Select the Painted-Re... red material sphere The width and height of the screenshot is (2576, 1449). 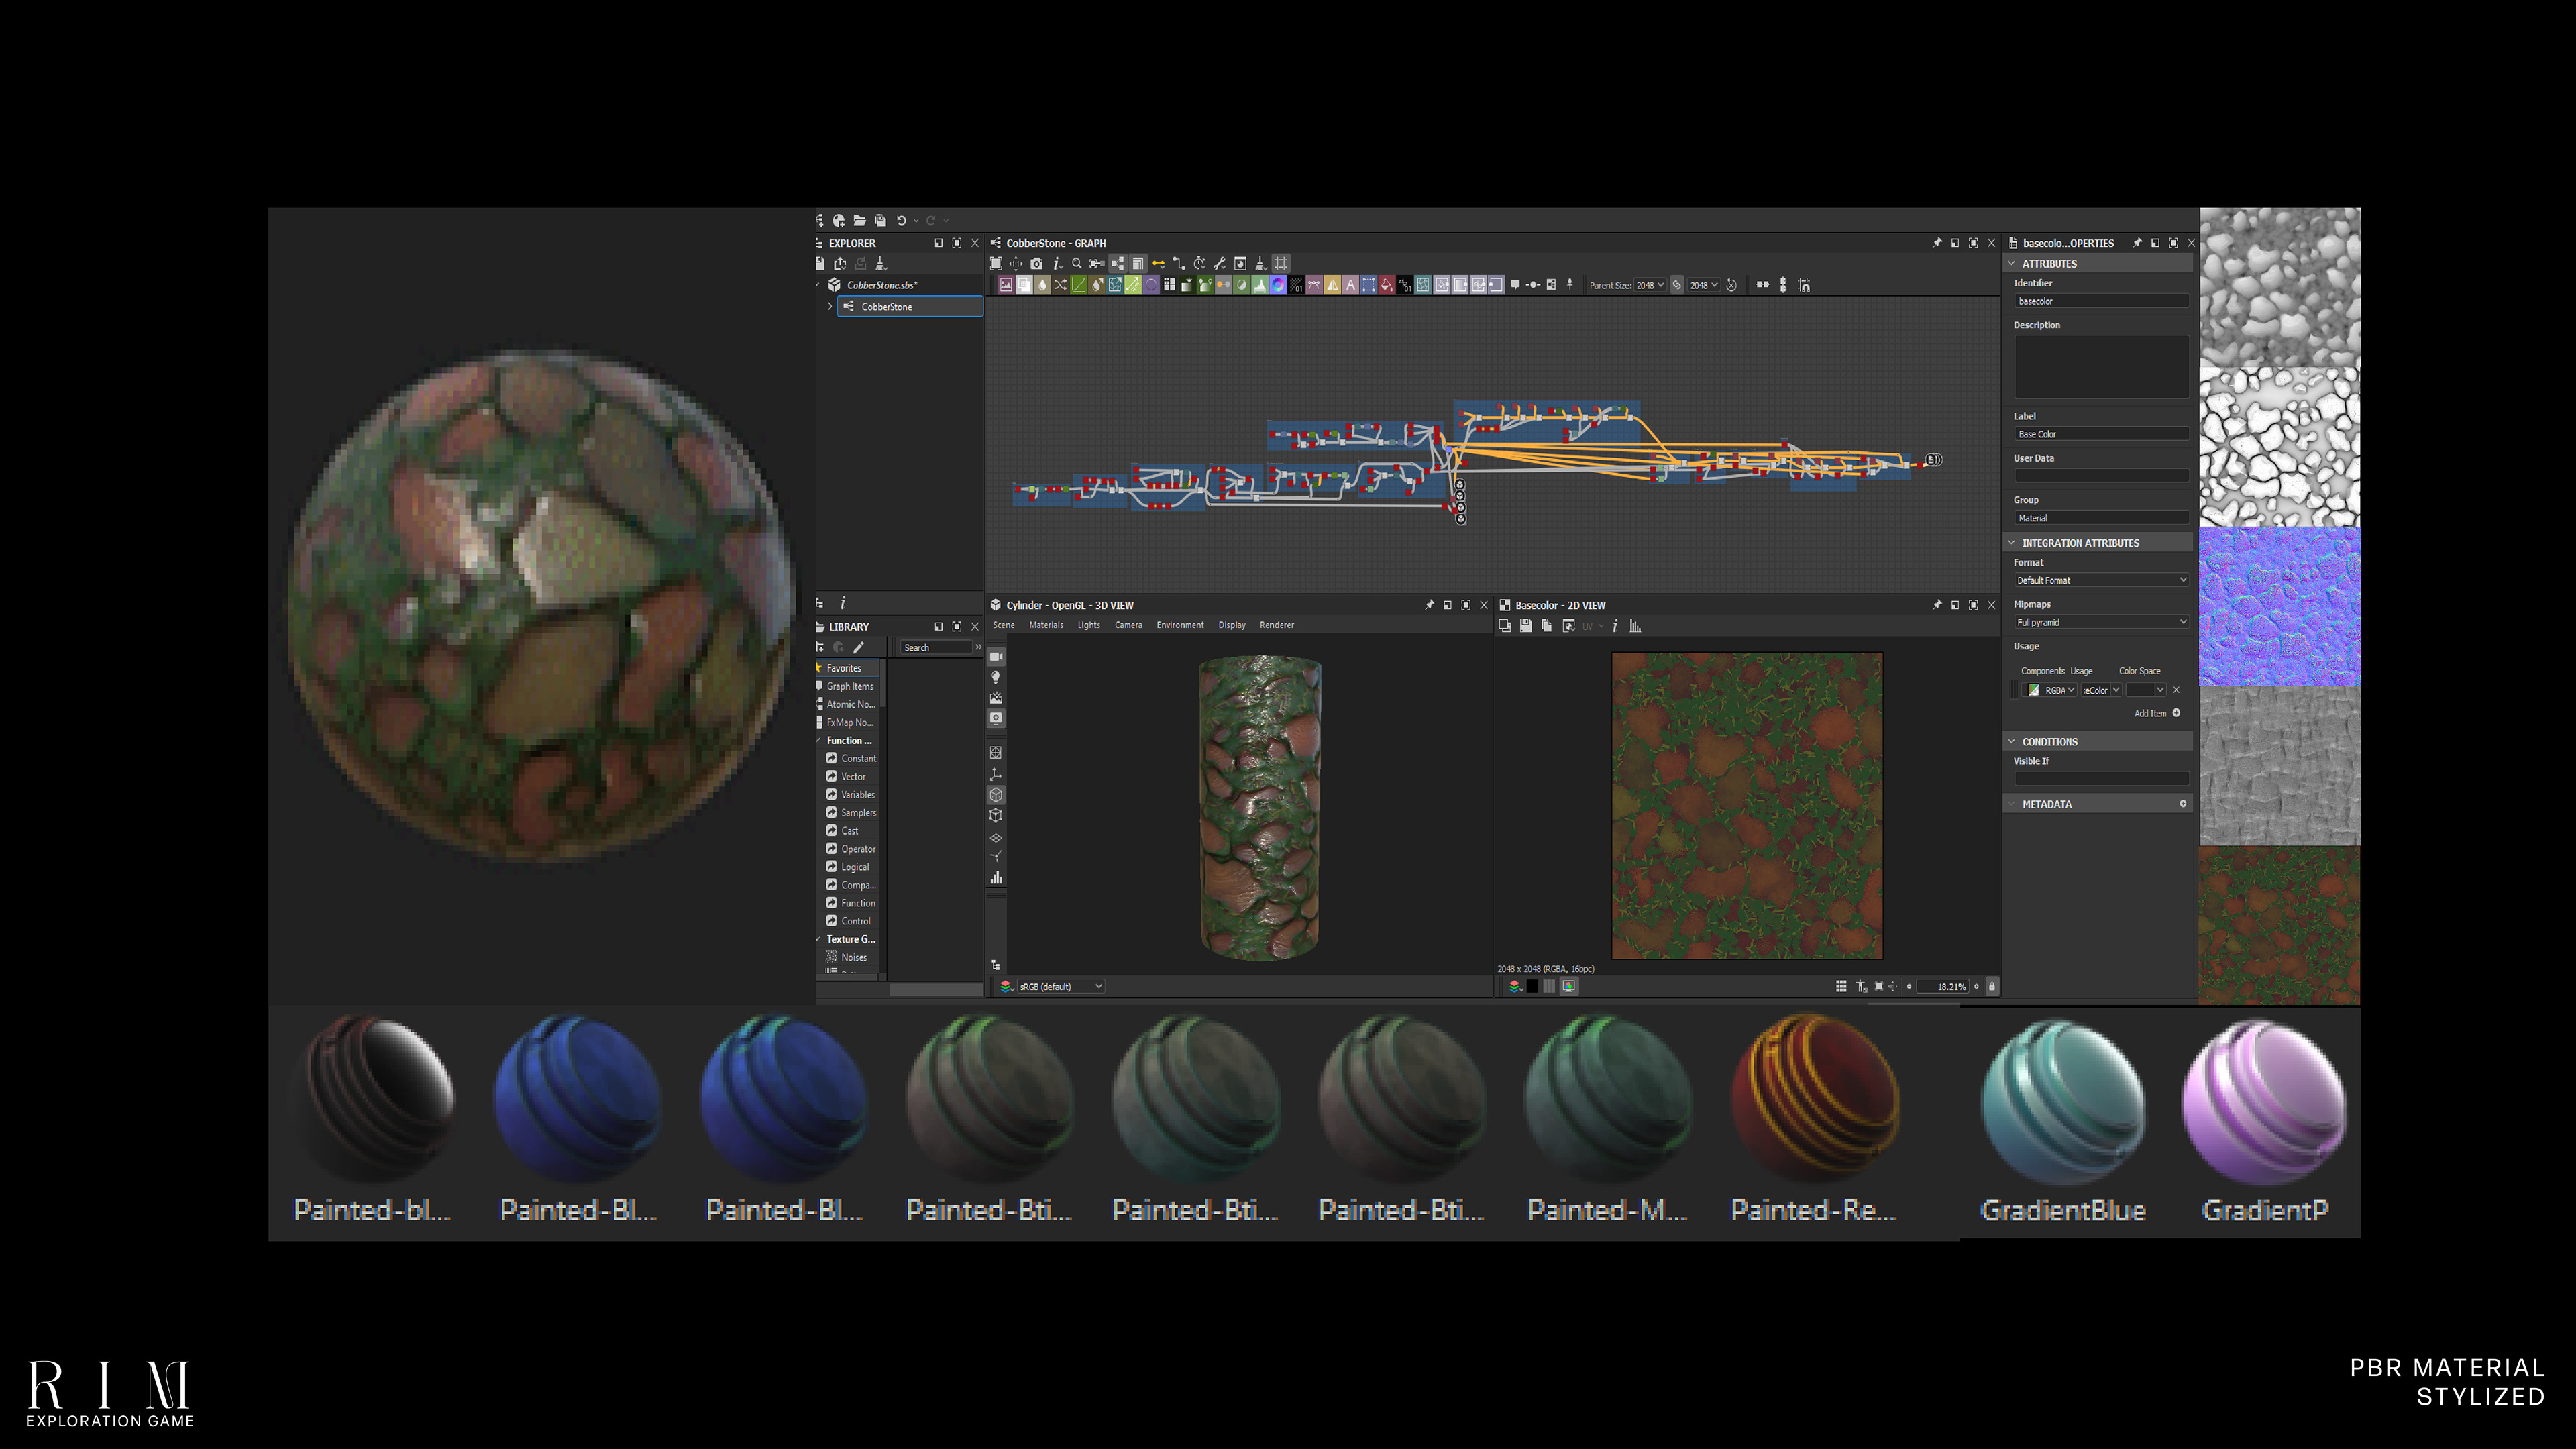[1814, 1098]
